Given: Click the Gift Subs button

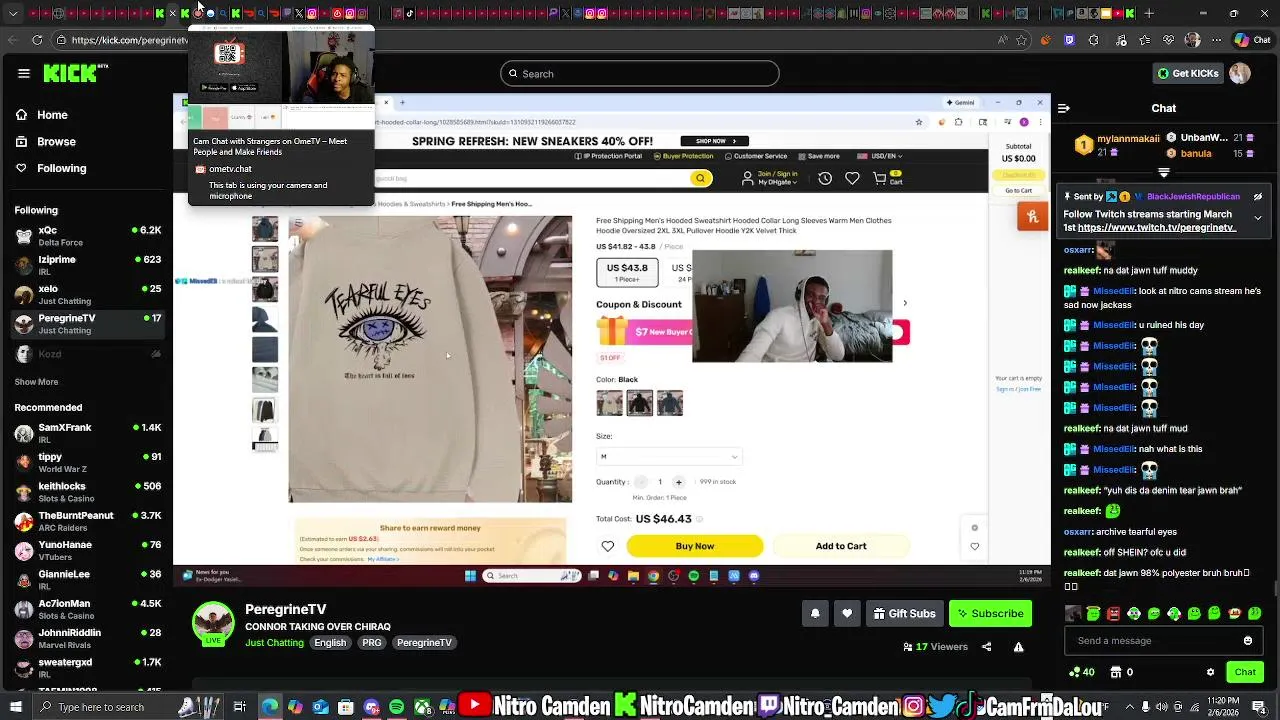Looking at the screenshot, I should tap(904, 613).
